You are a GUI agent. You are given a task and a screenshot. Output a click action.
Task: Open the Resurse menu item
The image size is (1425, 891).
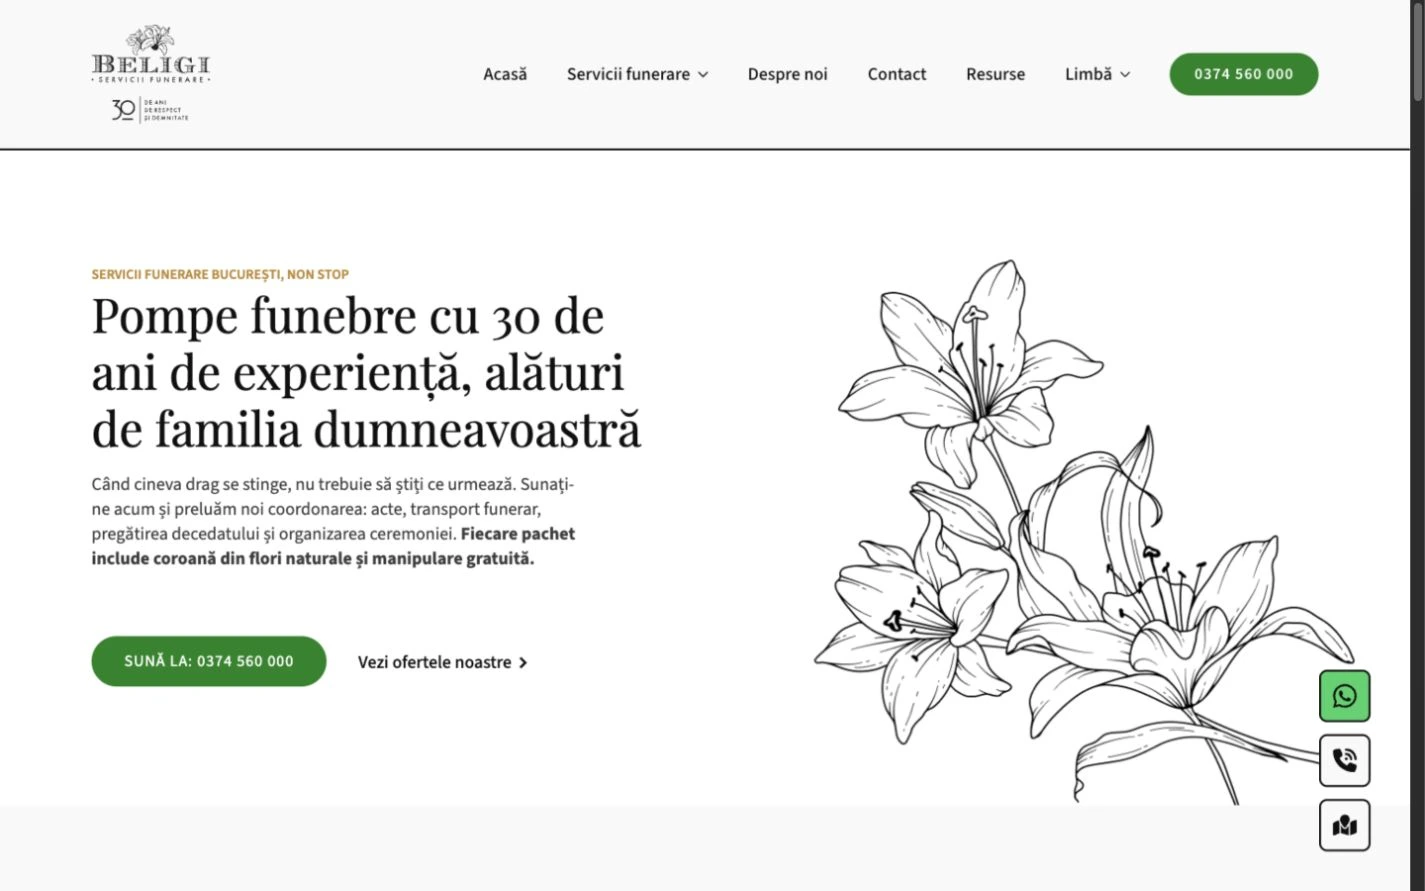pos(995,74)
